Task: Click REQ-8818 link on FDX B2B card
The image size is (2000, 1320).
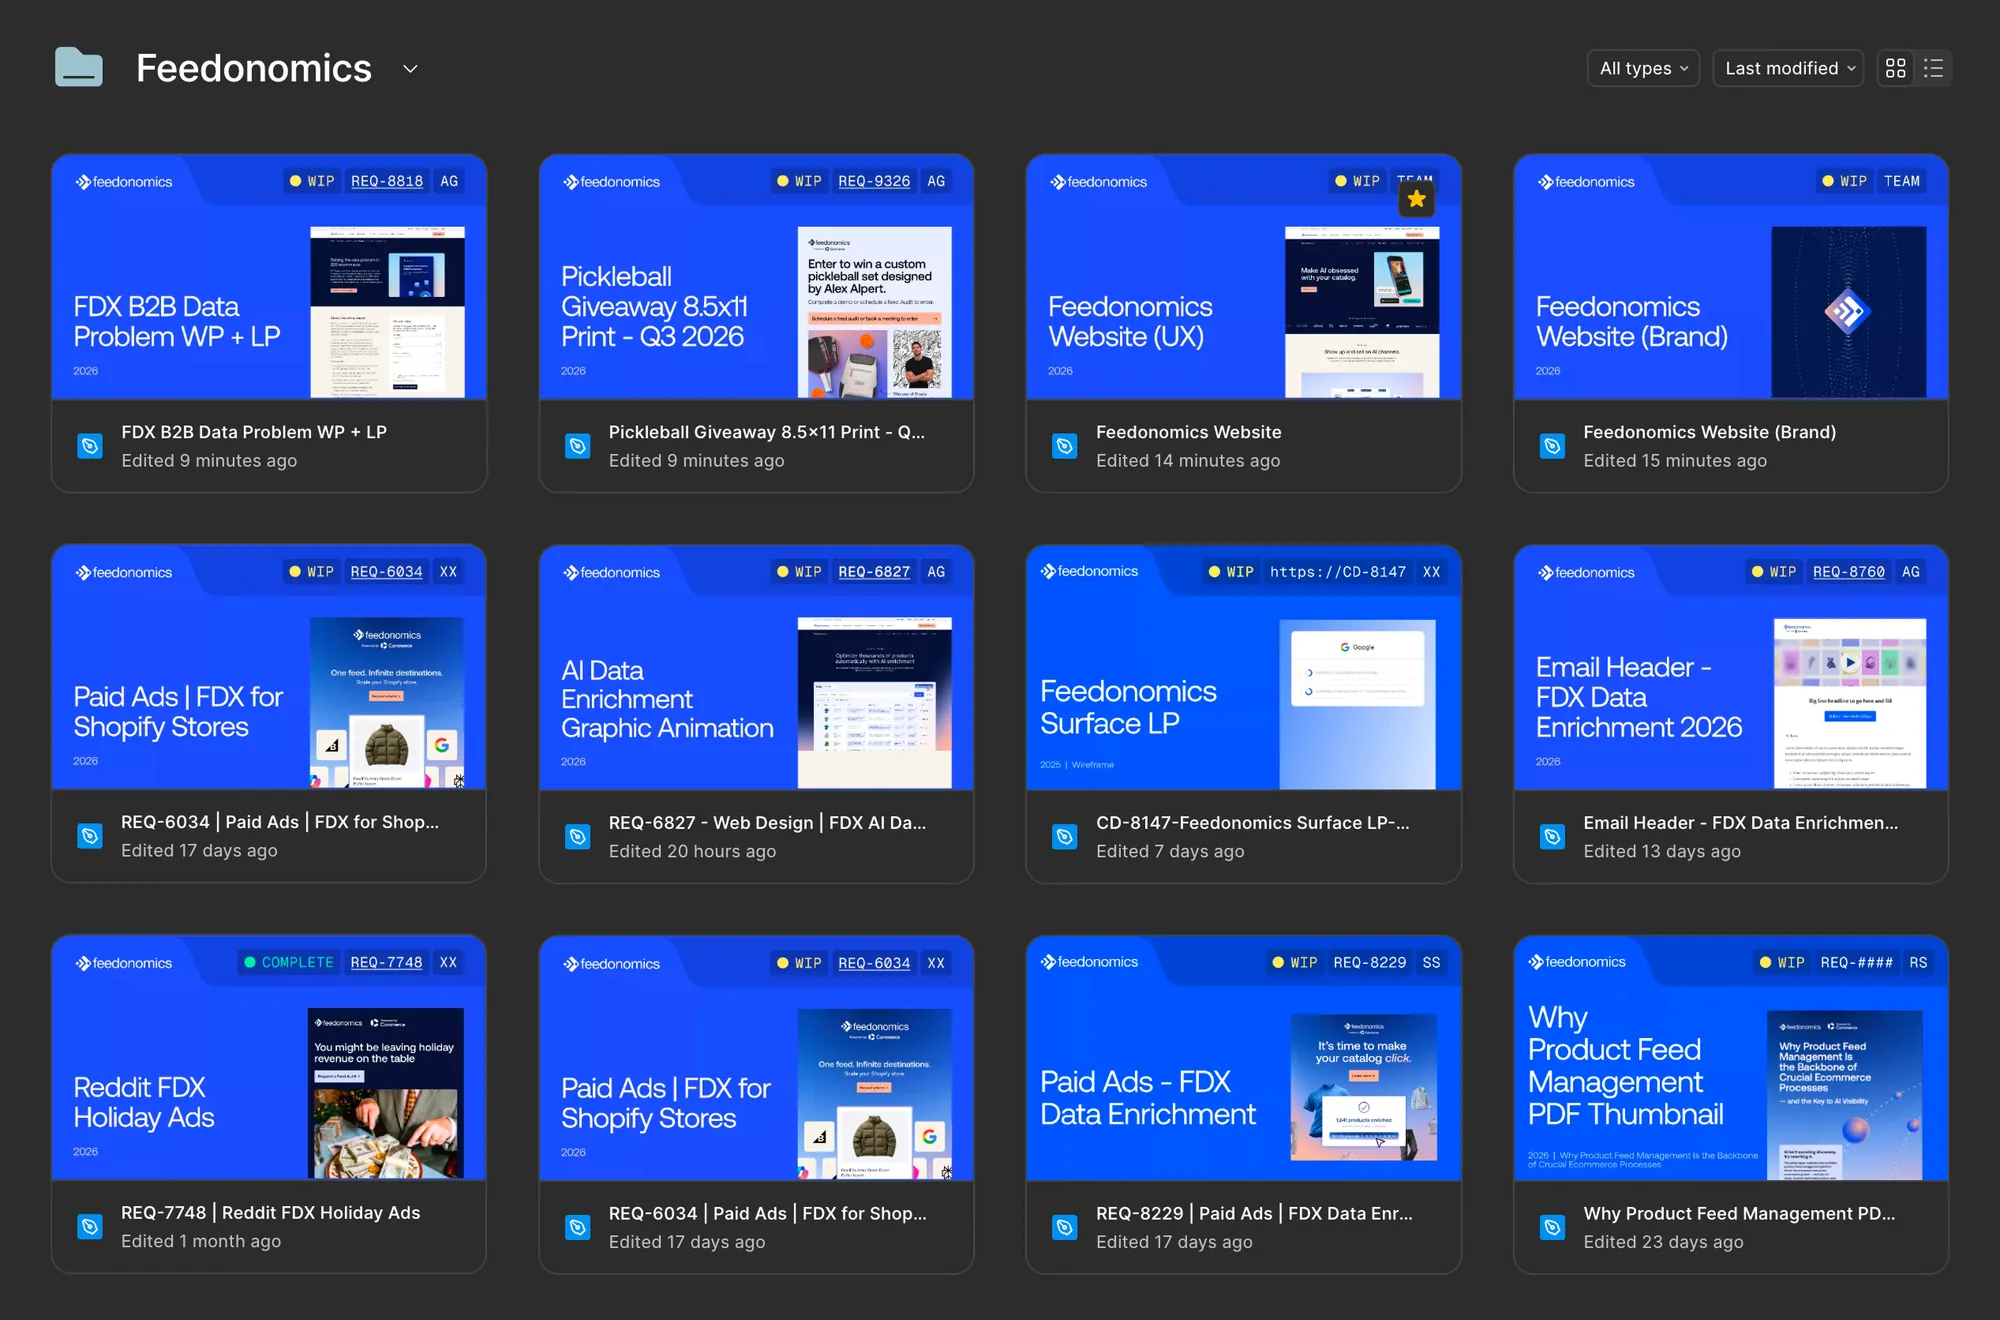Action: click(387, 181)
